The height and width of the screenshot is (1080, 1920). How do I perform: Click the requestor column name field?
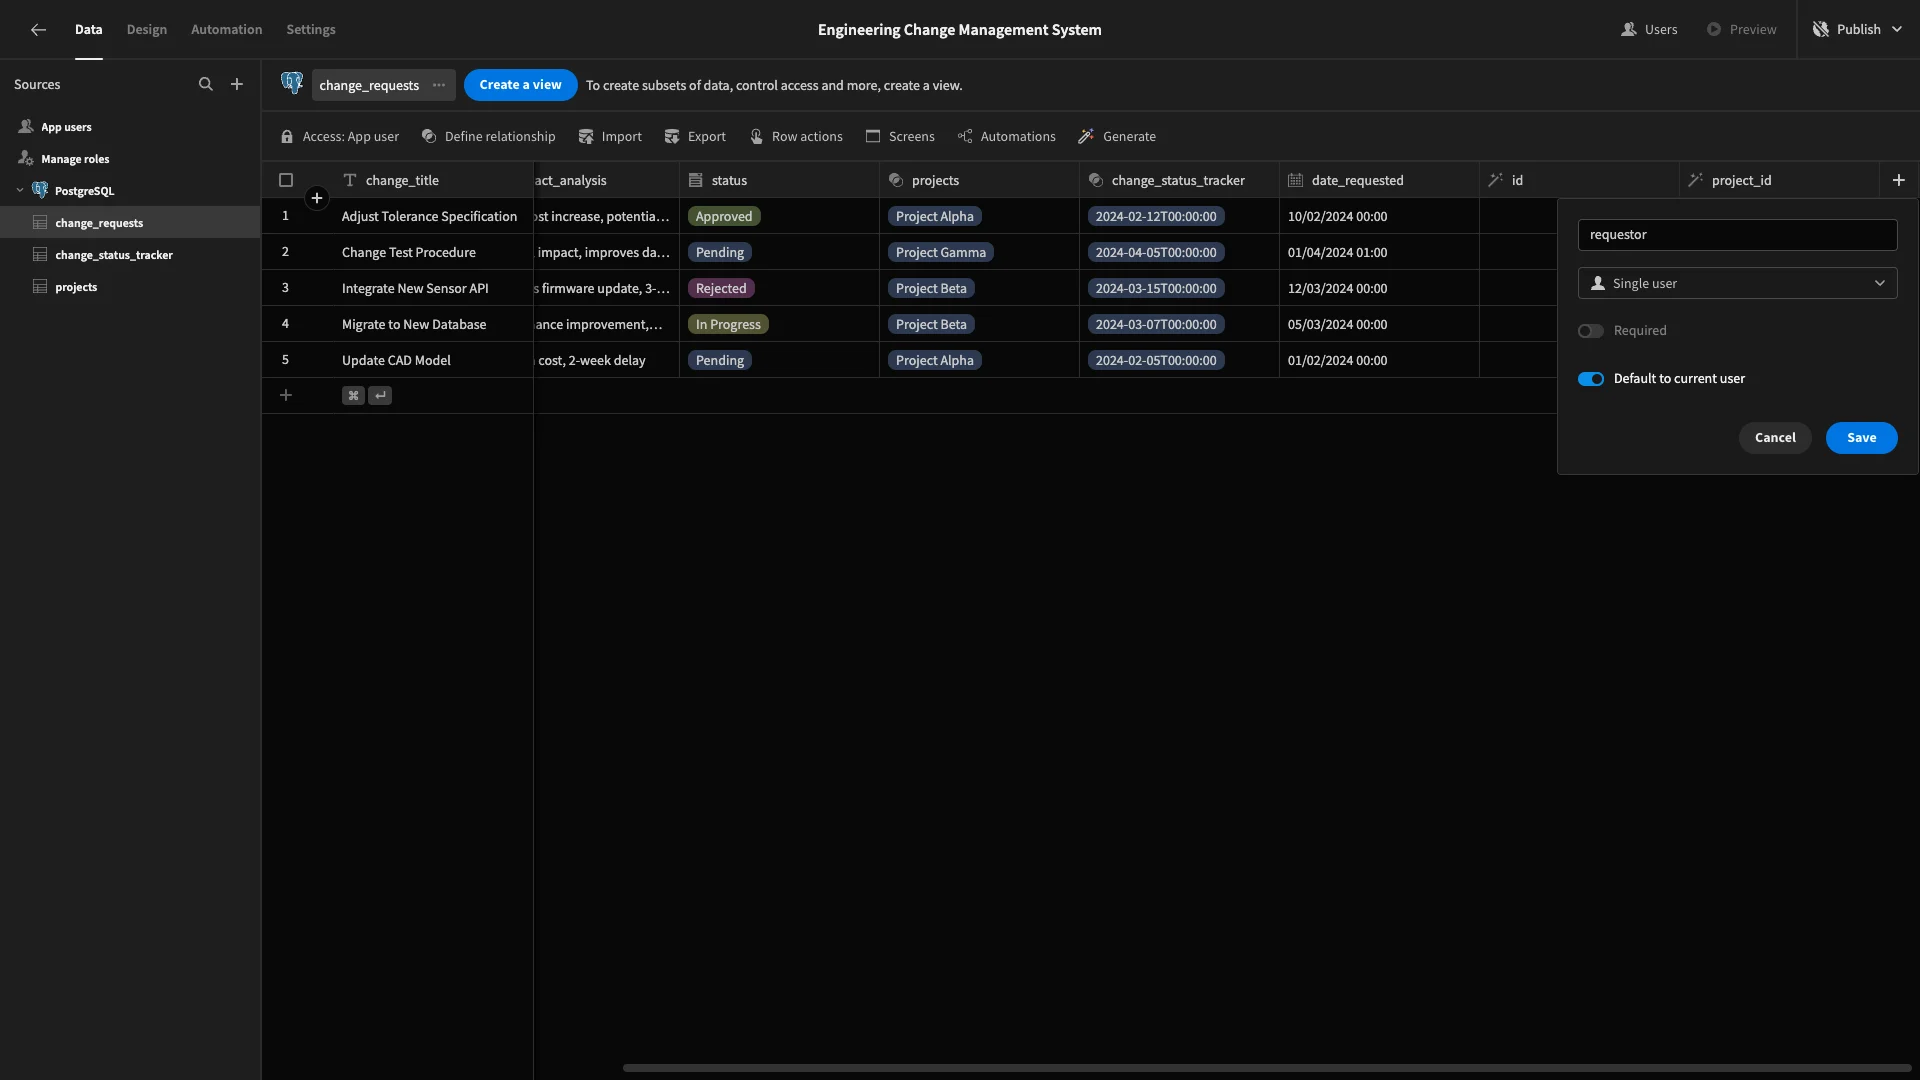tap(1738, 235)
